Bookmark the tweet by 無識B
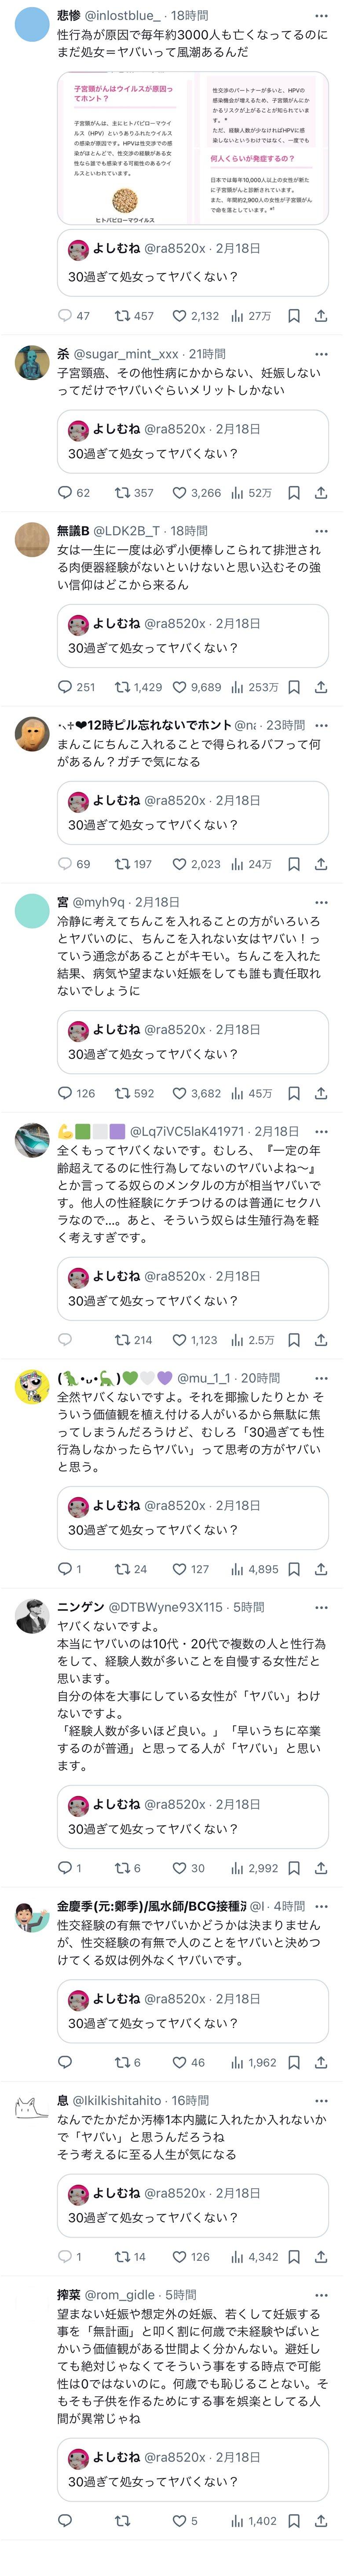Viewport: 344px width, 2576px height. 294,687
